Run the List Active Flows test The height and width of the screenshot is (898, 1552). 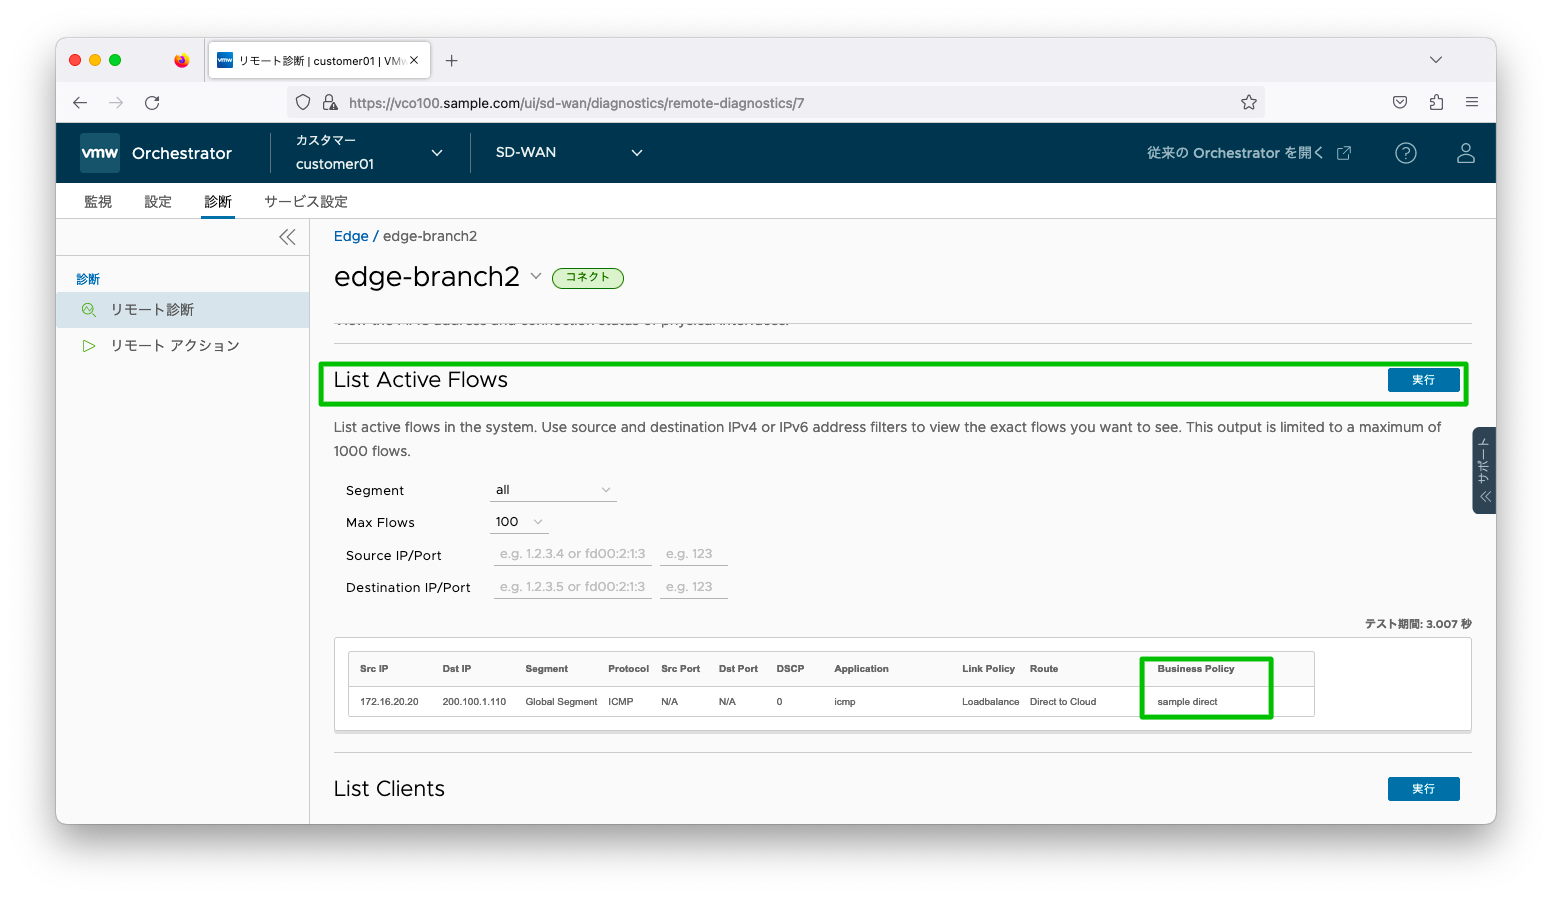(1423, 380)
